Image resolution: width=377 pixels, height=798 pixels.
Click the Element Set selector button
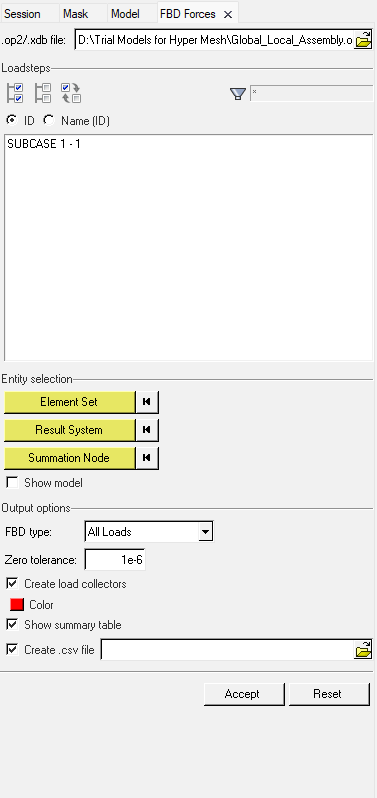[69, 402]
